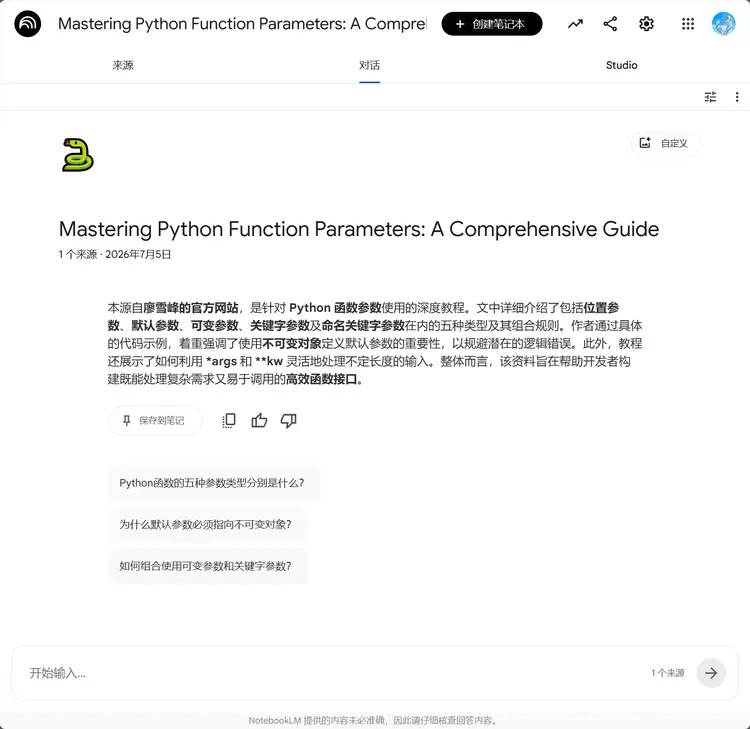This screenshot has width=750, height=729.
Task: Open the chat more-options menu
Action: 737,97
